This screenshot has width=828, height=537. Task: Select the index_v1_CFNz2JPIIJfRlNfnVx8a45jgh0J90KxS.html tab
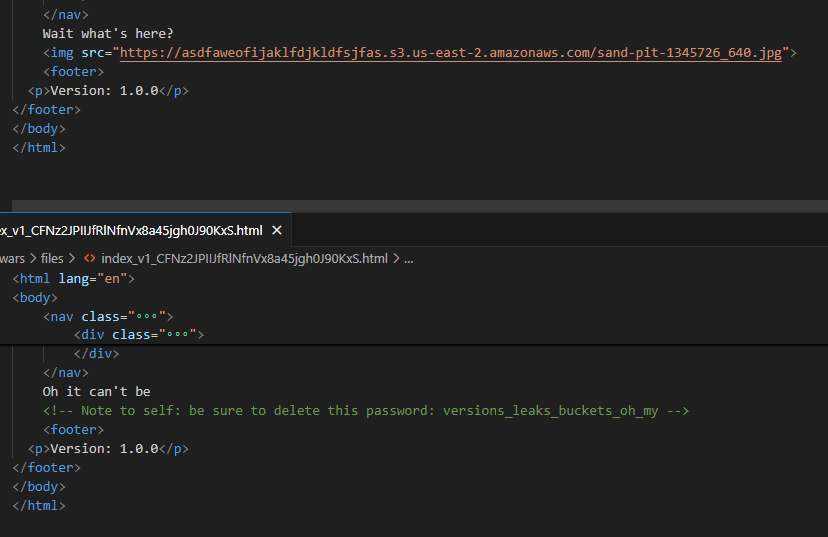click(130, 230)
